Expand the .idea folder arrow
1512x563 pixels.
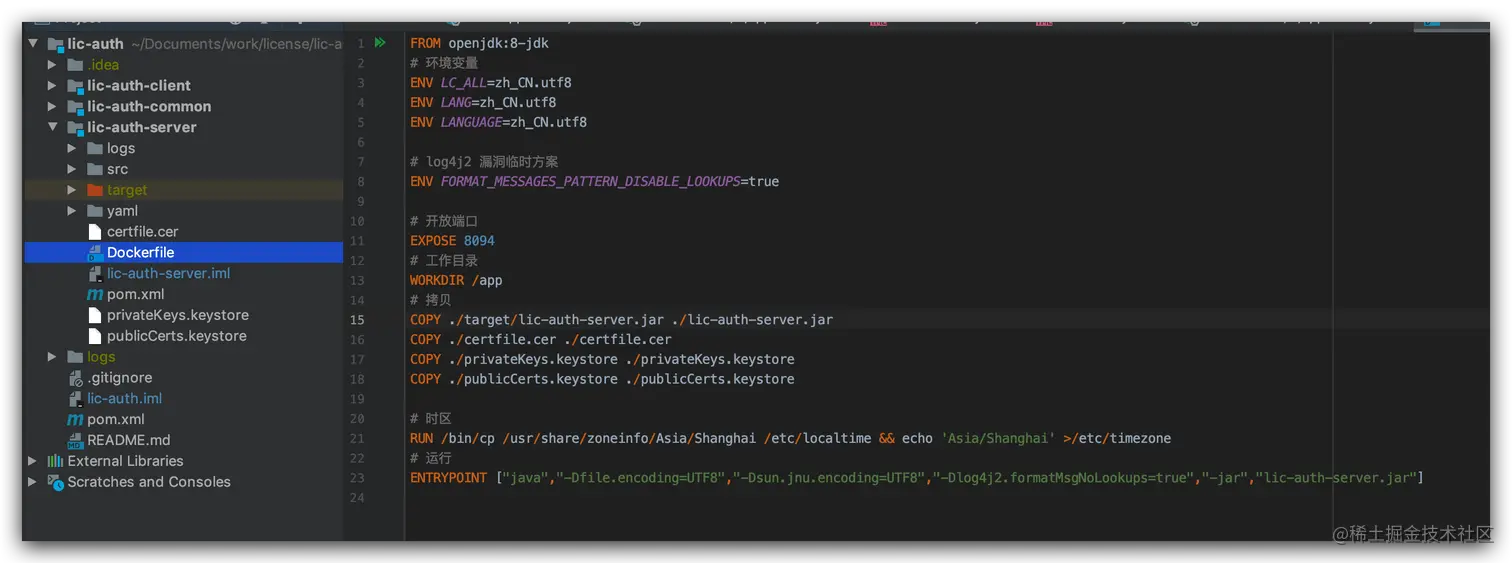[52, 65]
